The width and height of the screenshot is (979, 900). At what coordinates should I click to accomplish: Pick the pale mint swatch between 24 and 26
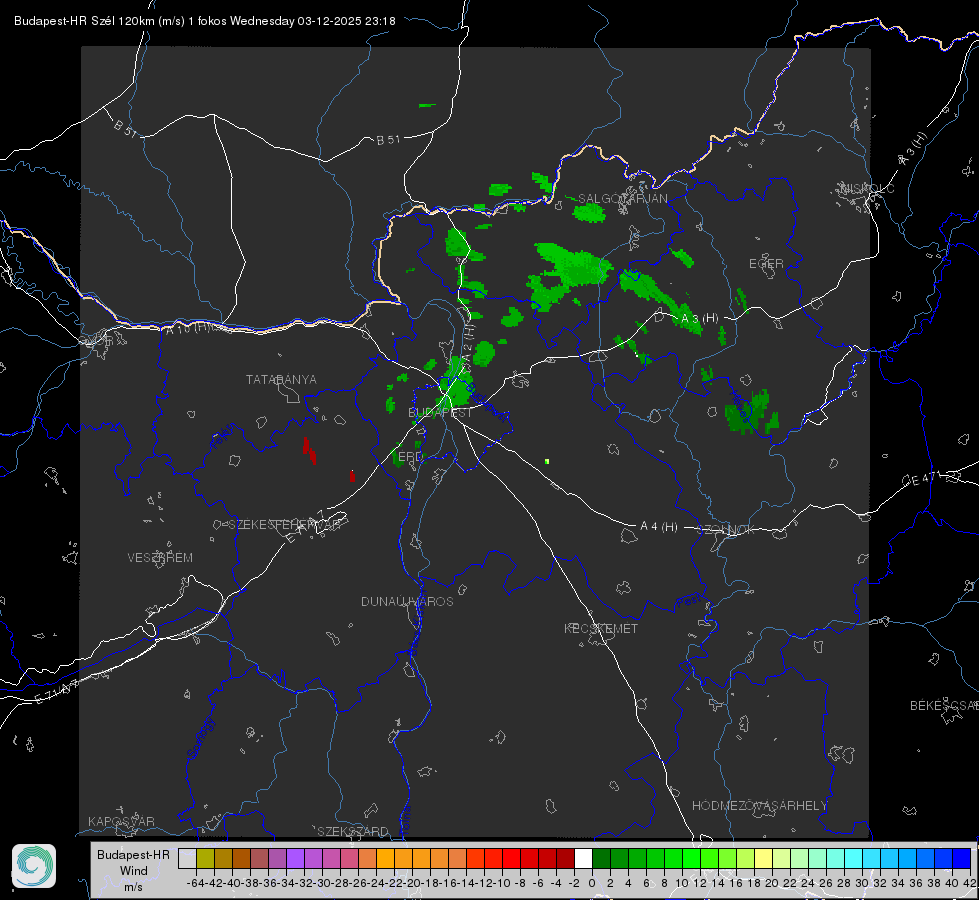click(817, 858)
